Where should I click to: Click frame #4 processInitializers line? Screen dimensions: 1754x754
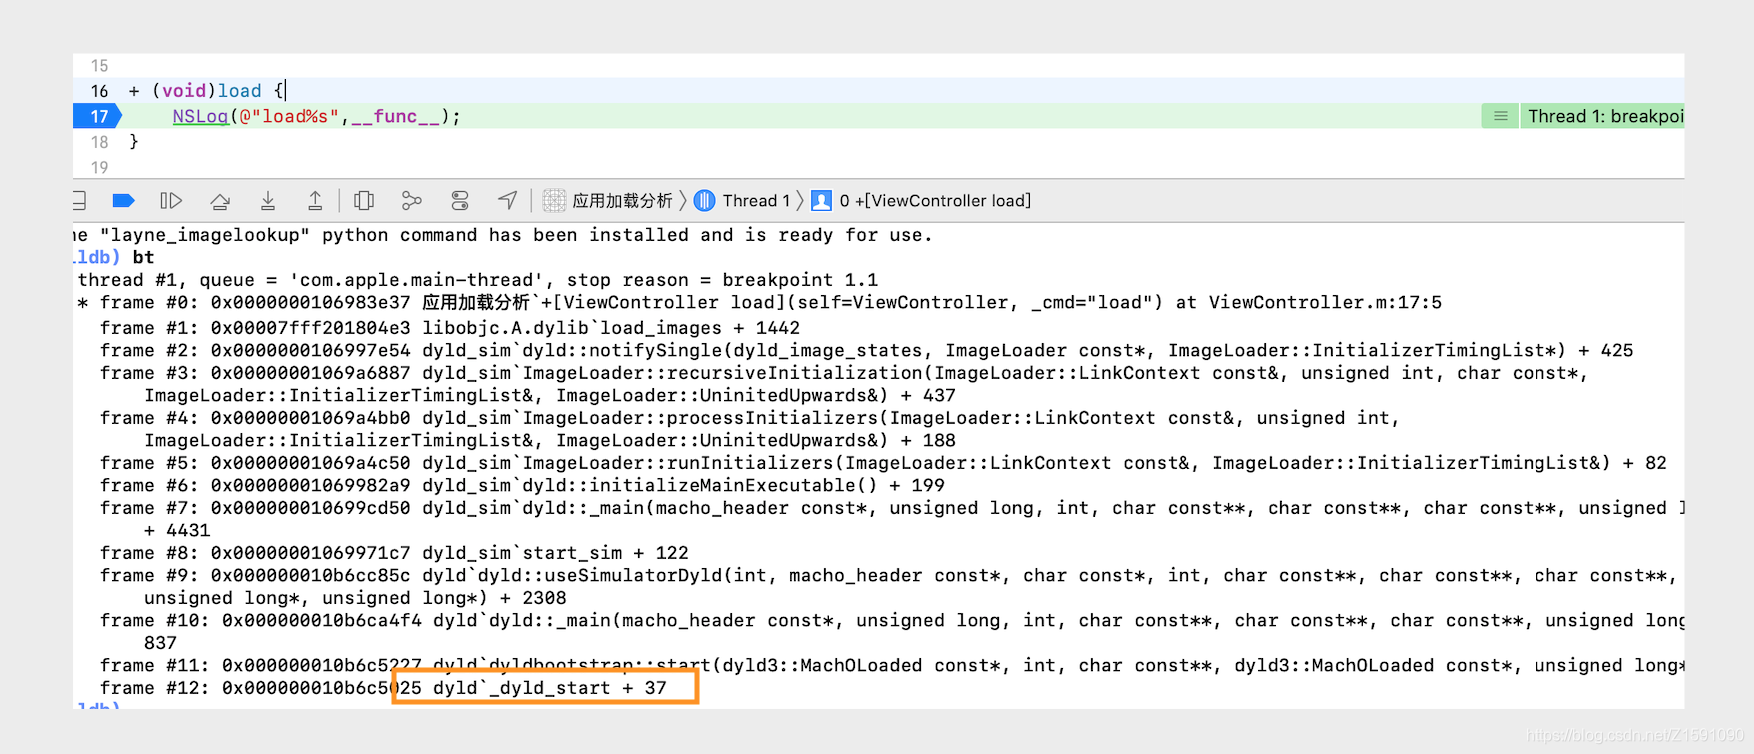[x=750, y=429]
